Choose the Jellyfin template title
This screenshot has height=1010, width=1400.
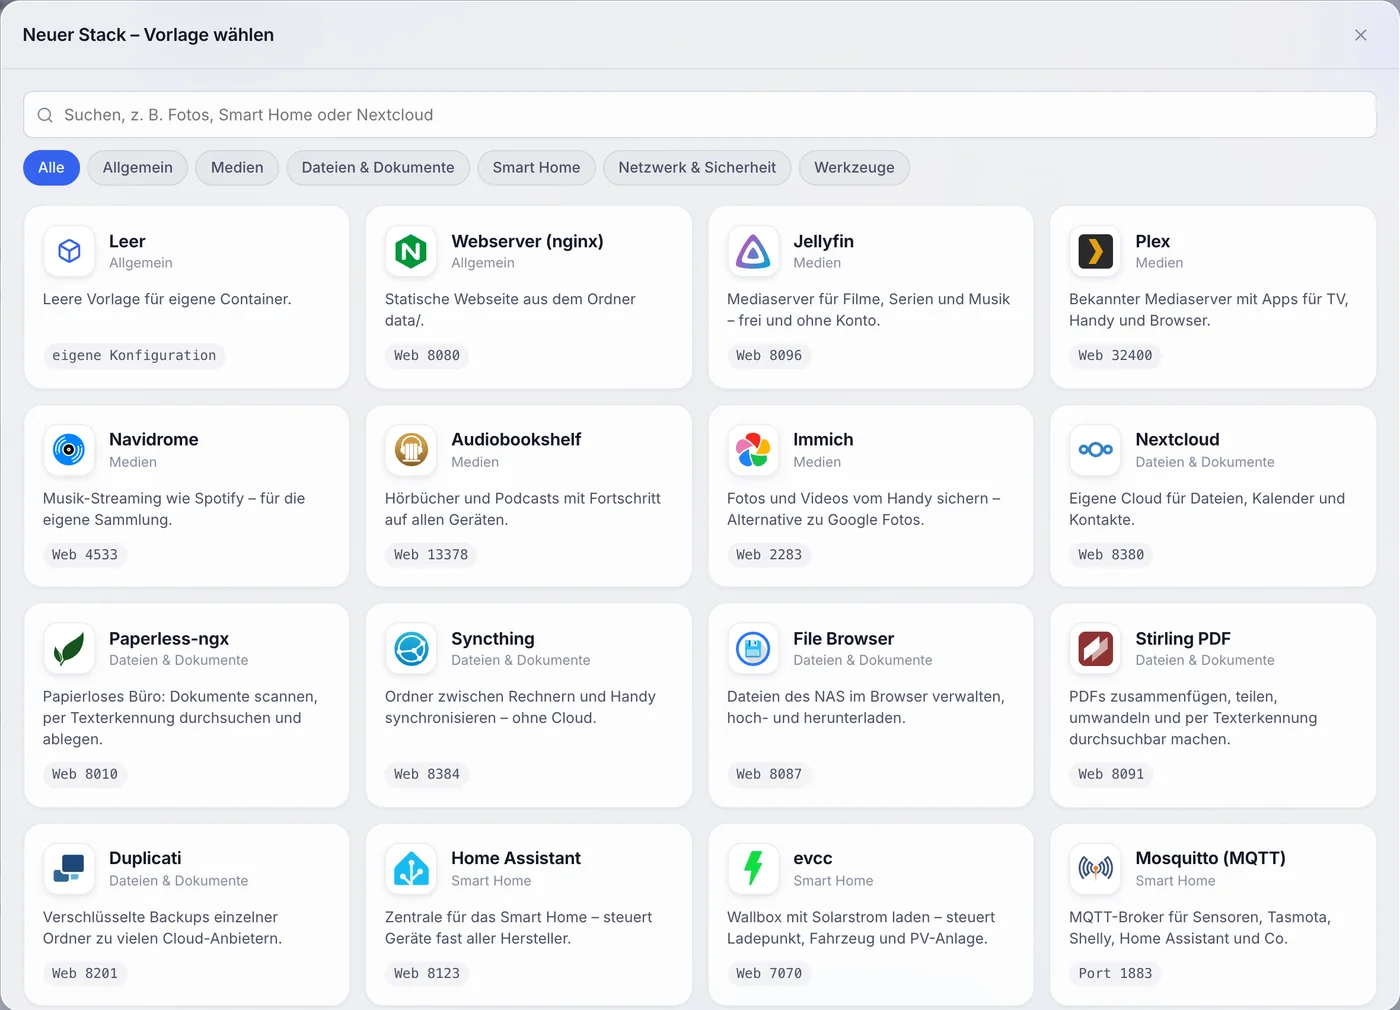point(823,241)
